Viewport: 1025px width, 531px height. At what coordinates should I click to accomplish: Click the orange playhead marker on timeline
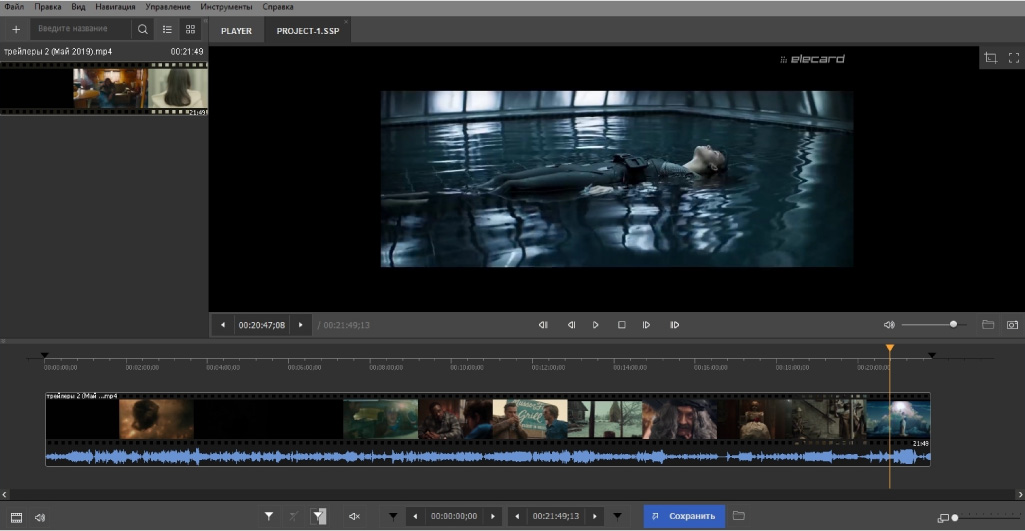tap(890, 349)
